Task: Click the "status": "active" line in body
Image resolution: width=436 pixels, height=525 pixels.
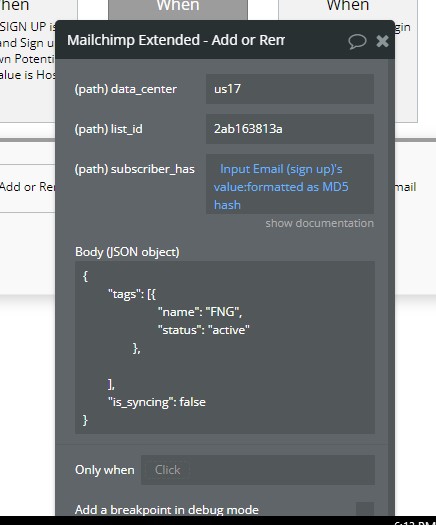Action: (x=204, y=330)
